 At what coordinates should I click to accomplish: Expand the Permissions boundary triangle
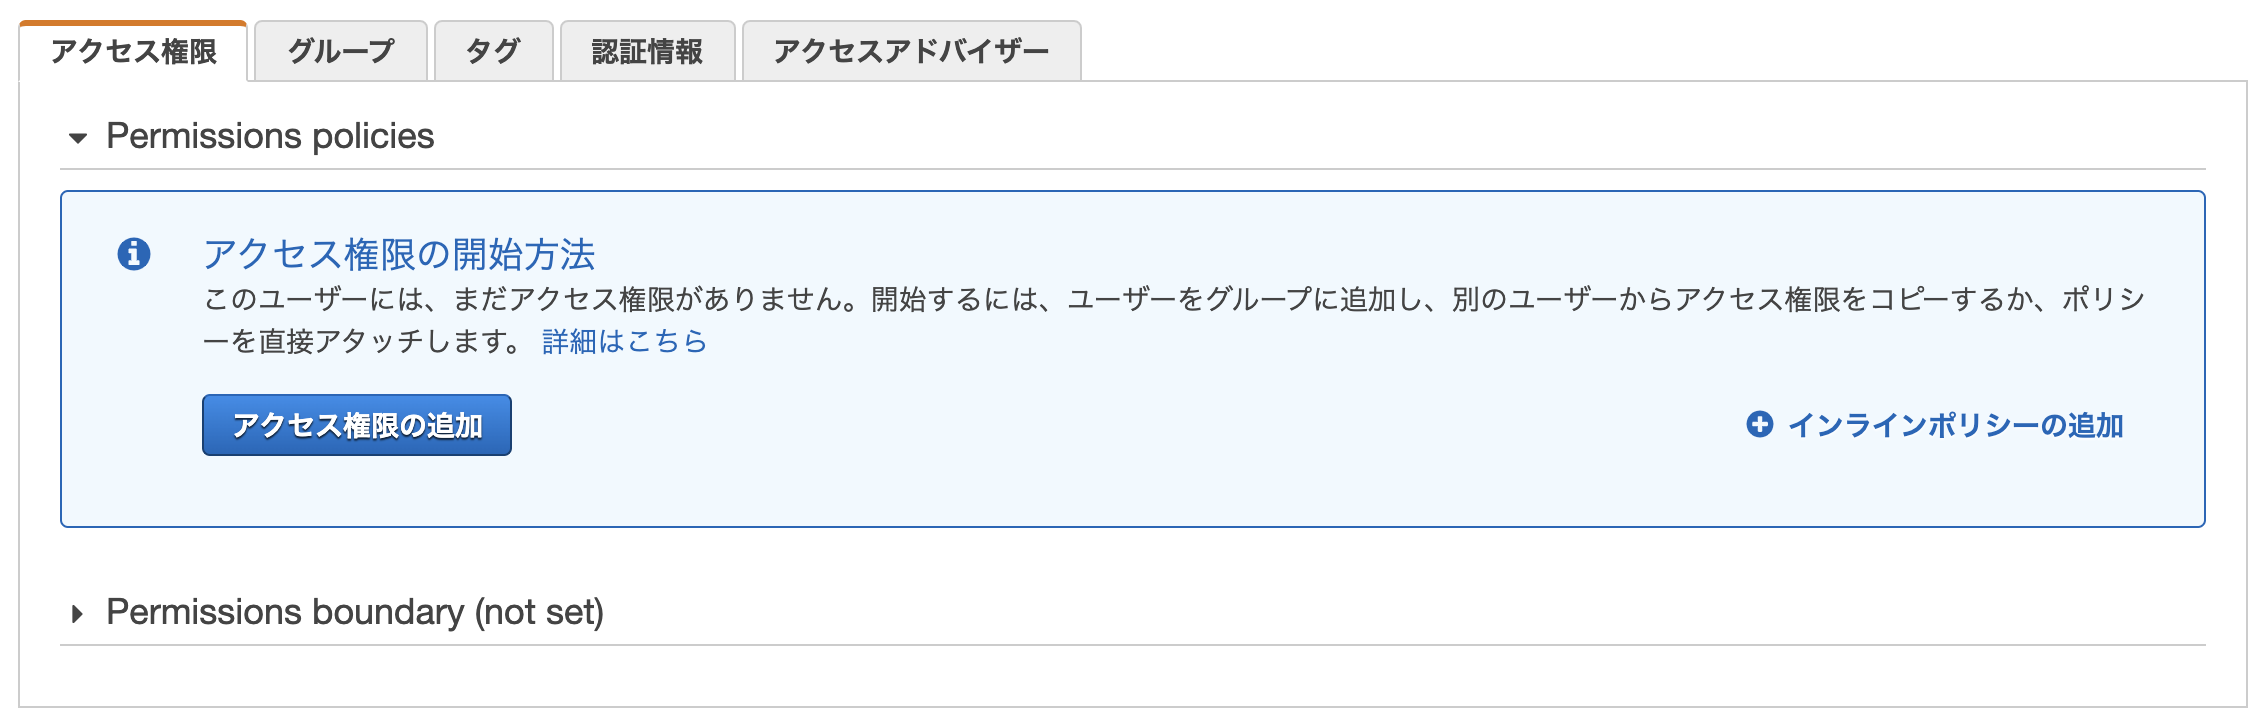click(x=77, y=613)
